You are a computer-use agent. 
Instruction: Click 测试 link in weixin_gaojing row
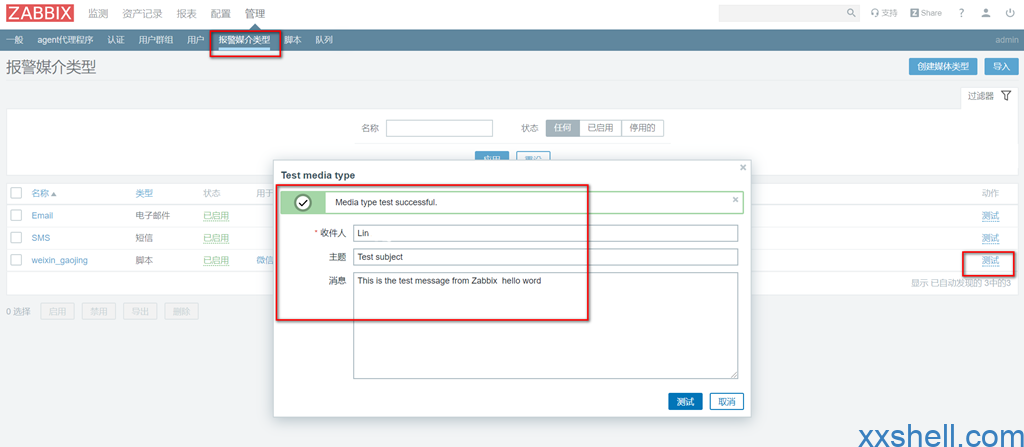click(990, 260)
